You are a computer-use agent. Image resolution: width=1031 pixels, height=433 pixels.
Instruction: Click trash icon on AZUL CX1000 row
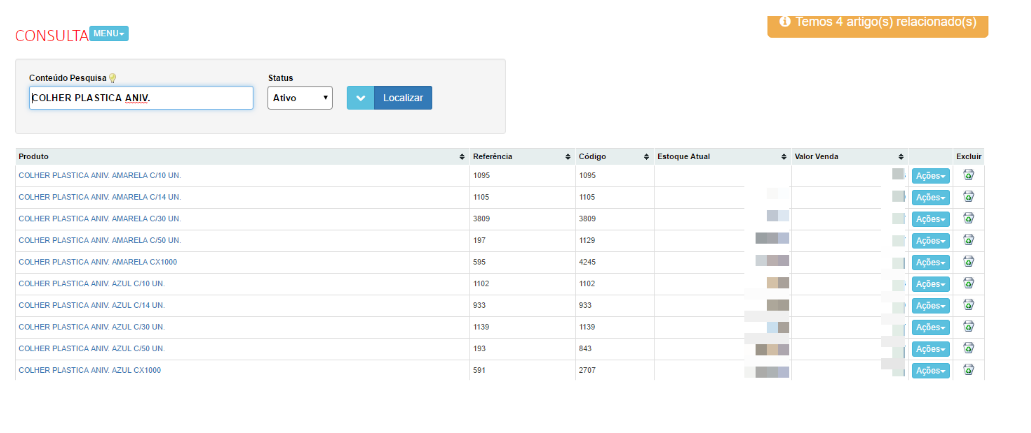tap(968, 370)
